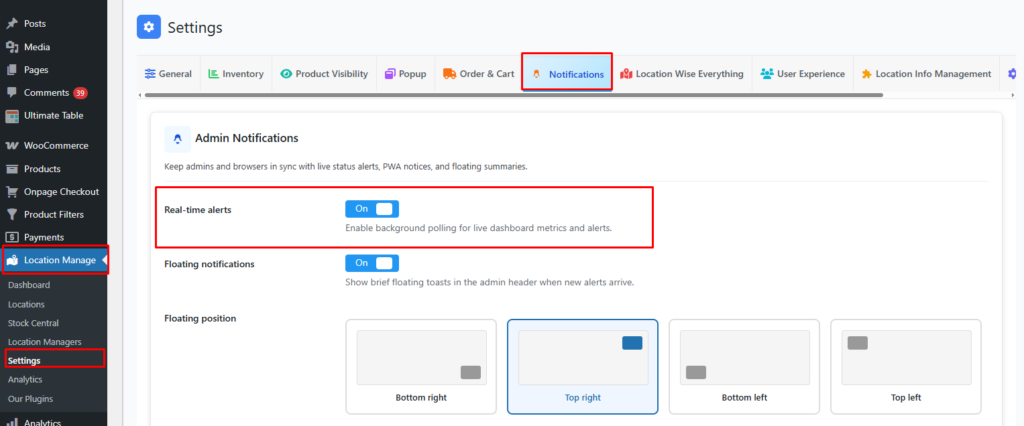Click the Comments speech bubble icon
1024x426 pixels.
pos(12,93)
